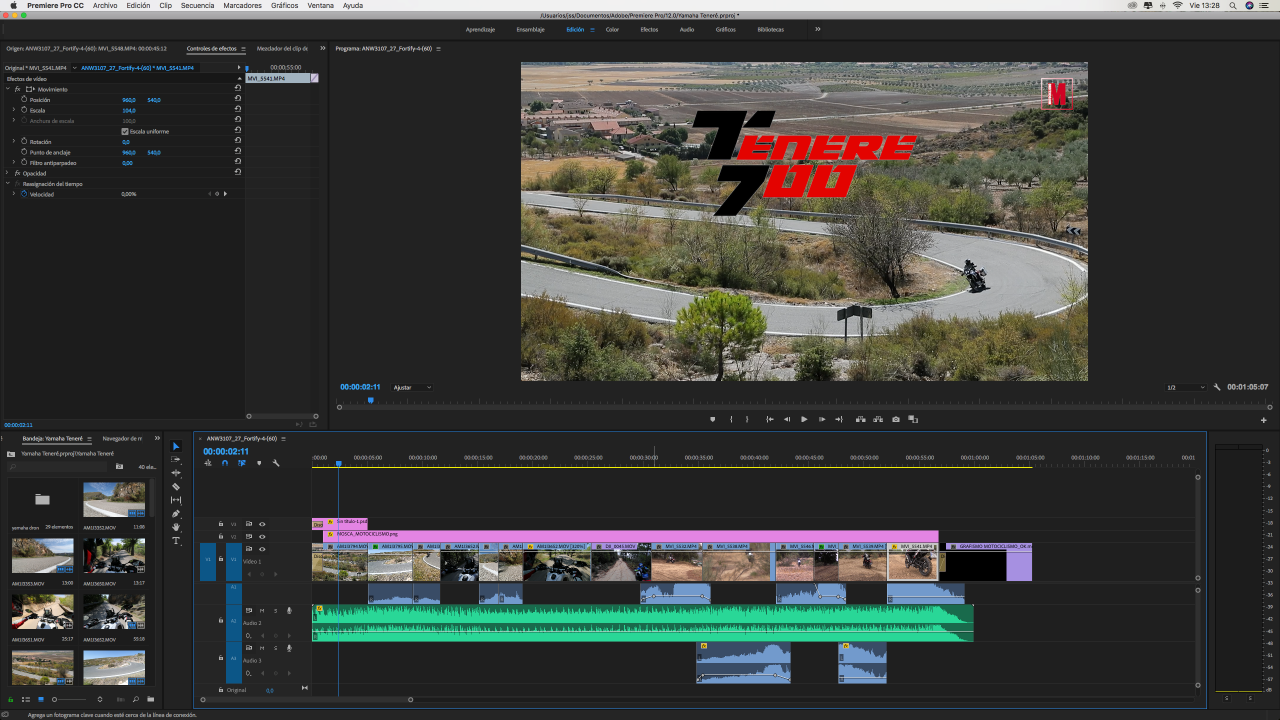Reset the Posición parameter
1280x720 pixels.
238,100
